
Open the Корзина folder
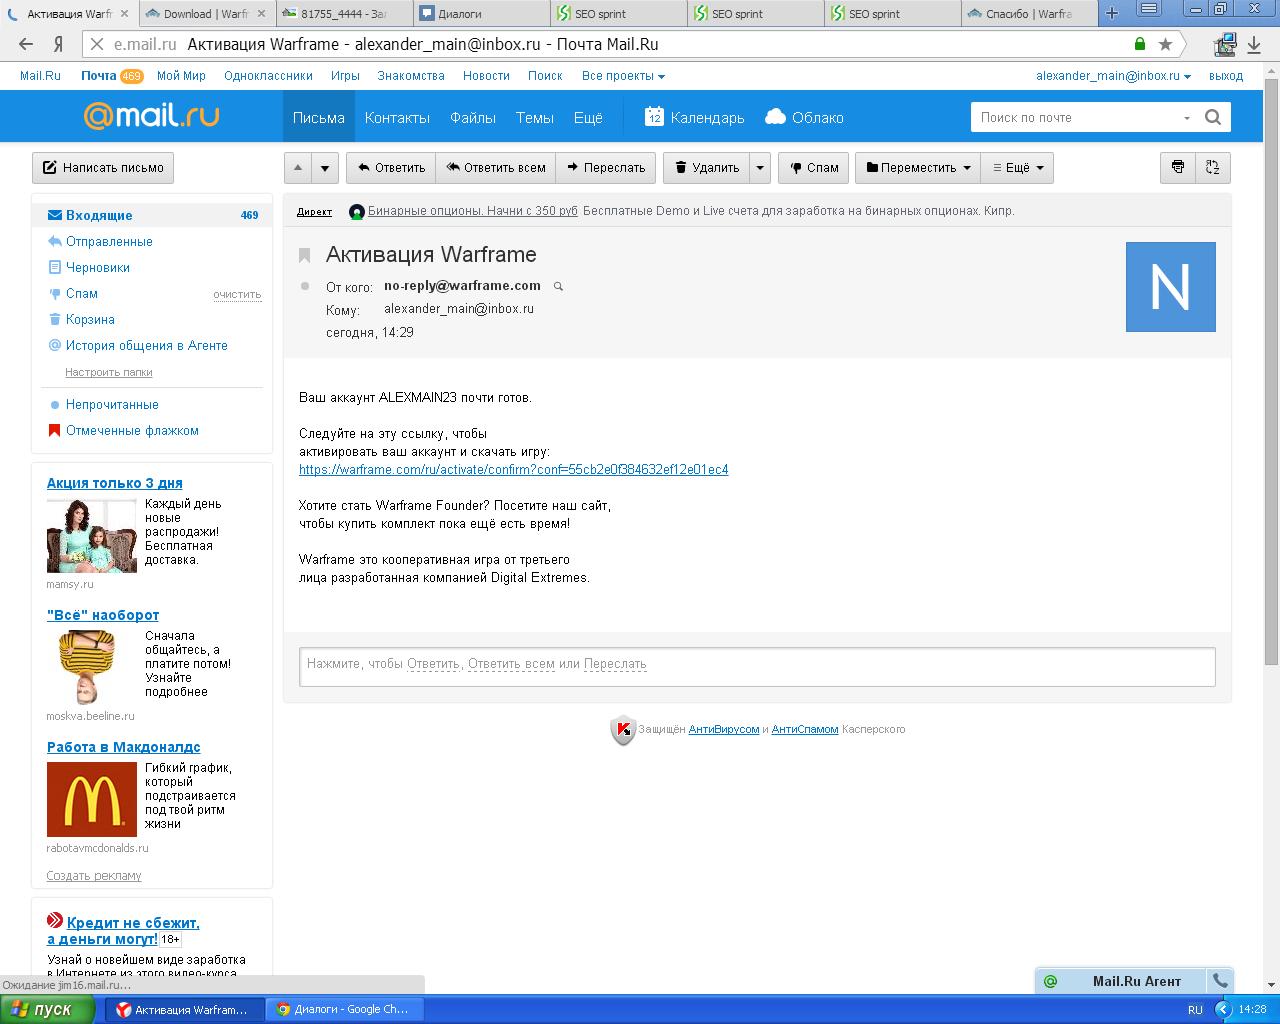90,319
